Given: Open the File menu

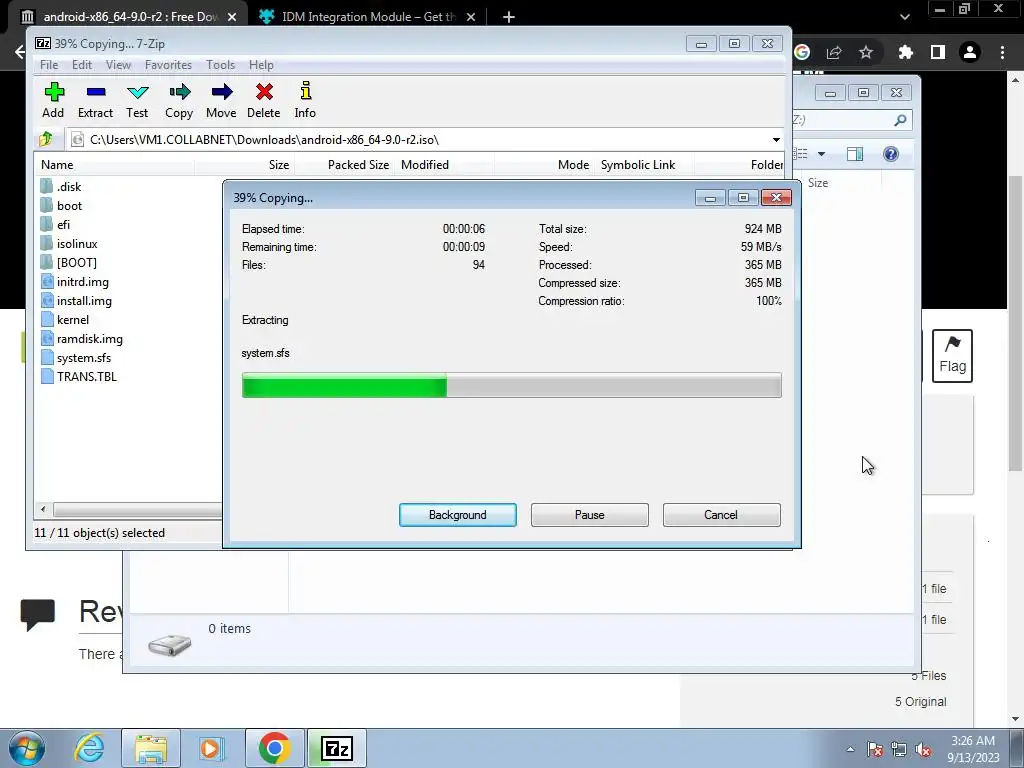Looking at the screenshot, I should tap(49, 65).
